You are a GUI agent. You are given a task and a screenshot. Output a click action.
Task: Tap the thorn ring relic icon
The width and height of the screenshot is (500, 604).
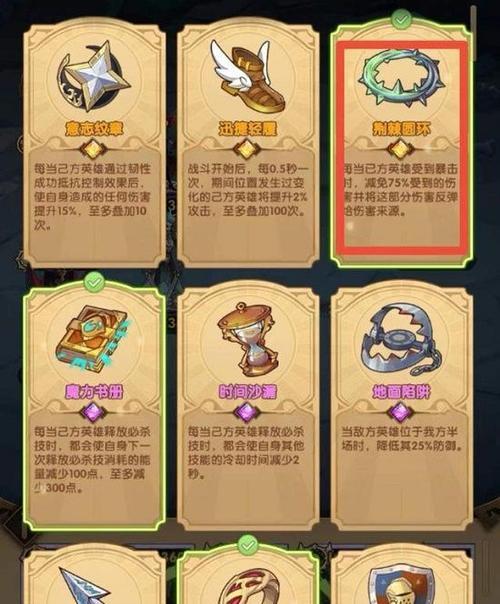pos(401,77)
